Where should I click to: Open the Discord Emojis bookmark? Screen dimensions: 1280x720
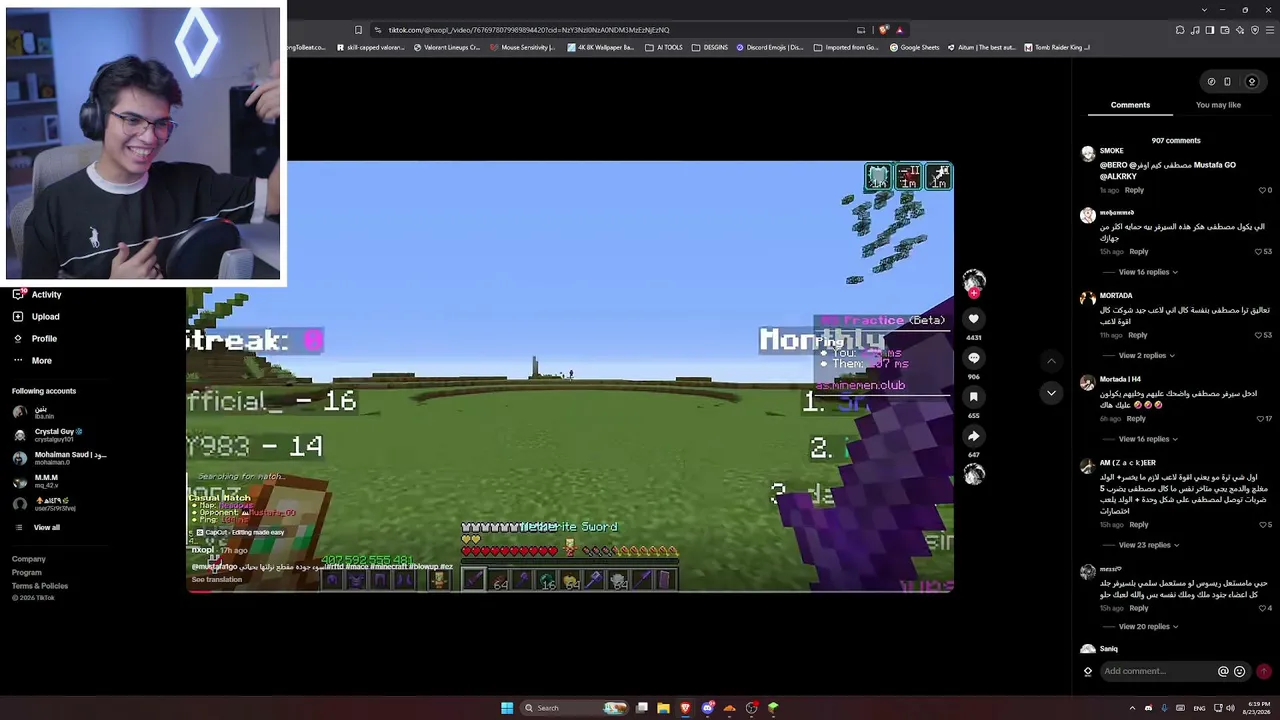(770, 47)
